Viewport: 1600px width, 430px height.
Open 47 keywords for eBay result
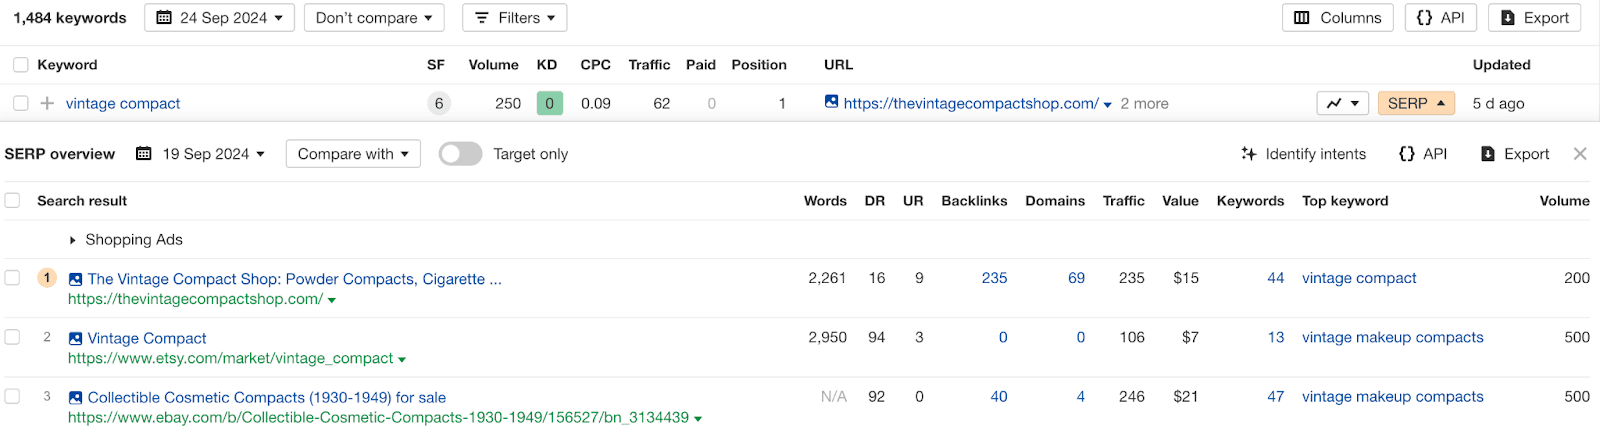coord(1275,396)
